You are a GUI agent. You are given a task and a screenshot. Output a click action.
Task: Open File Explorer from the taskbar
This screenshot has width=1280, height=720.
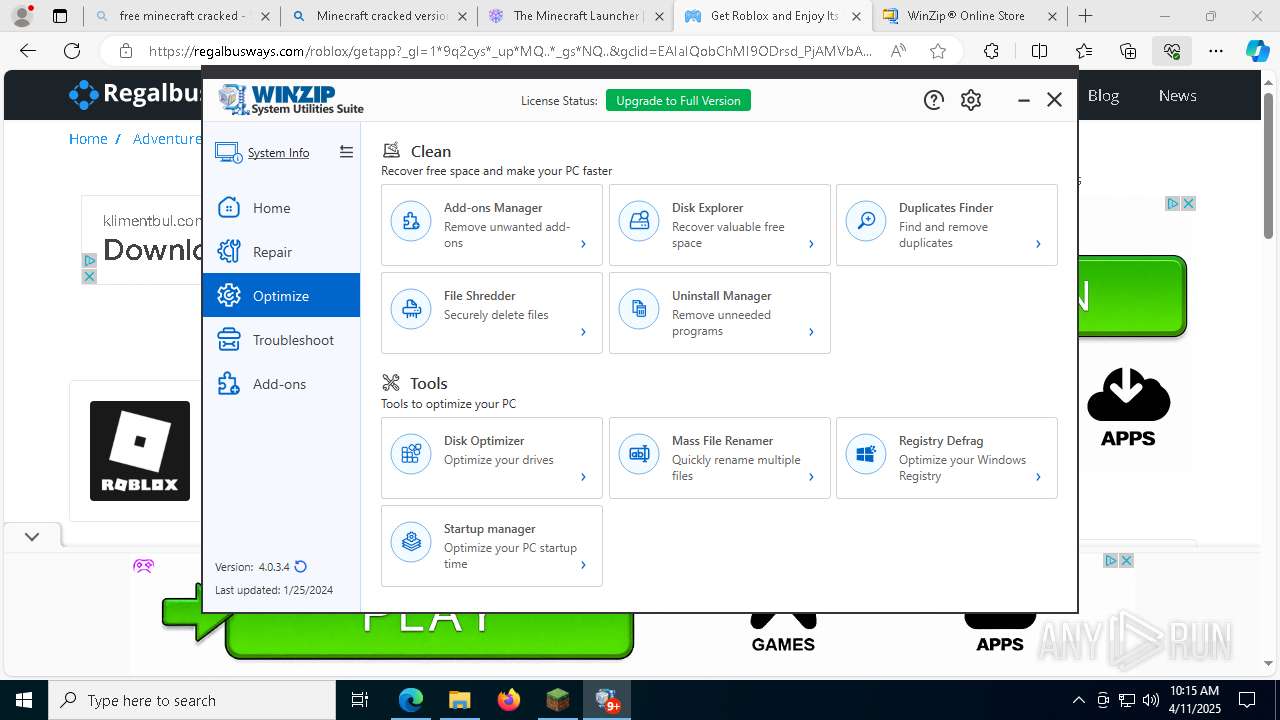pyautogui.click(x=459, y=700)
